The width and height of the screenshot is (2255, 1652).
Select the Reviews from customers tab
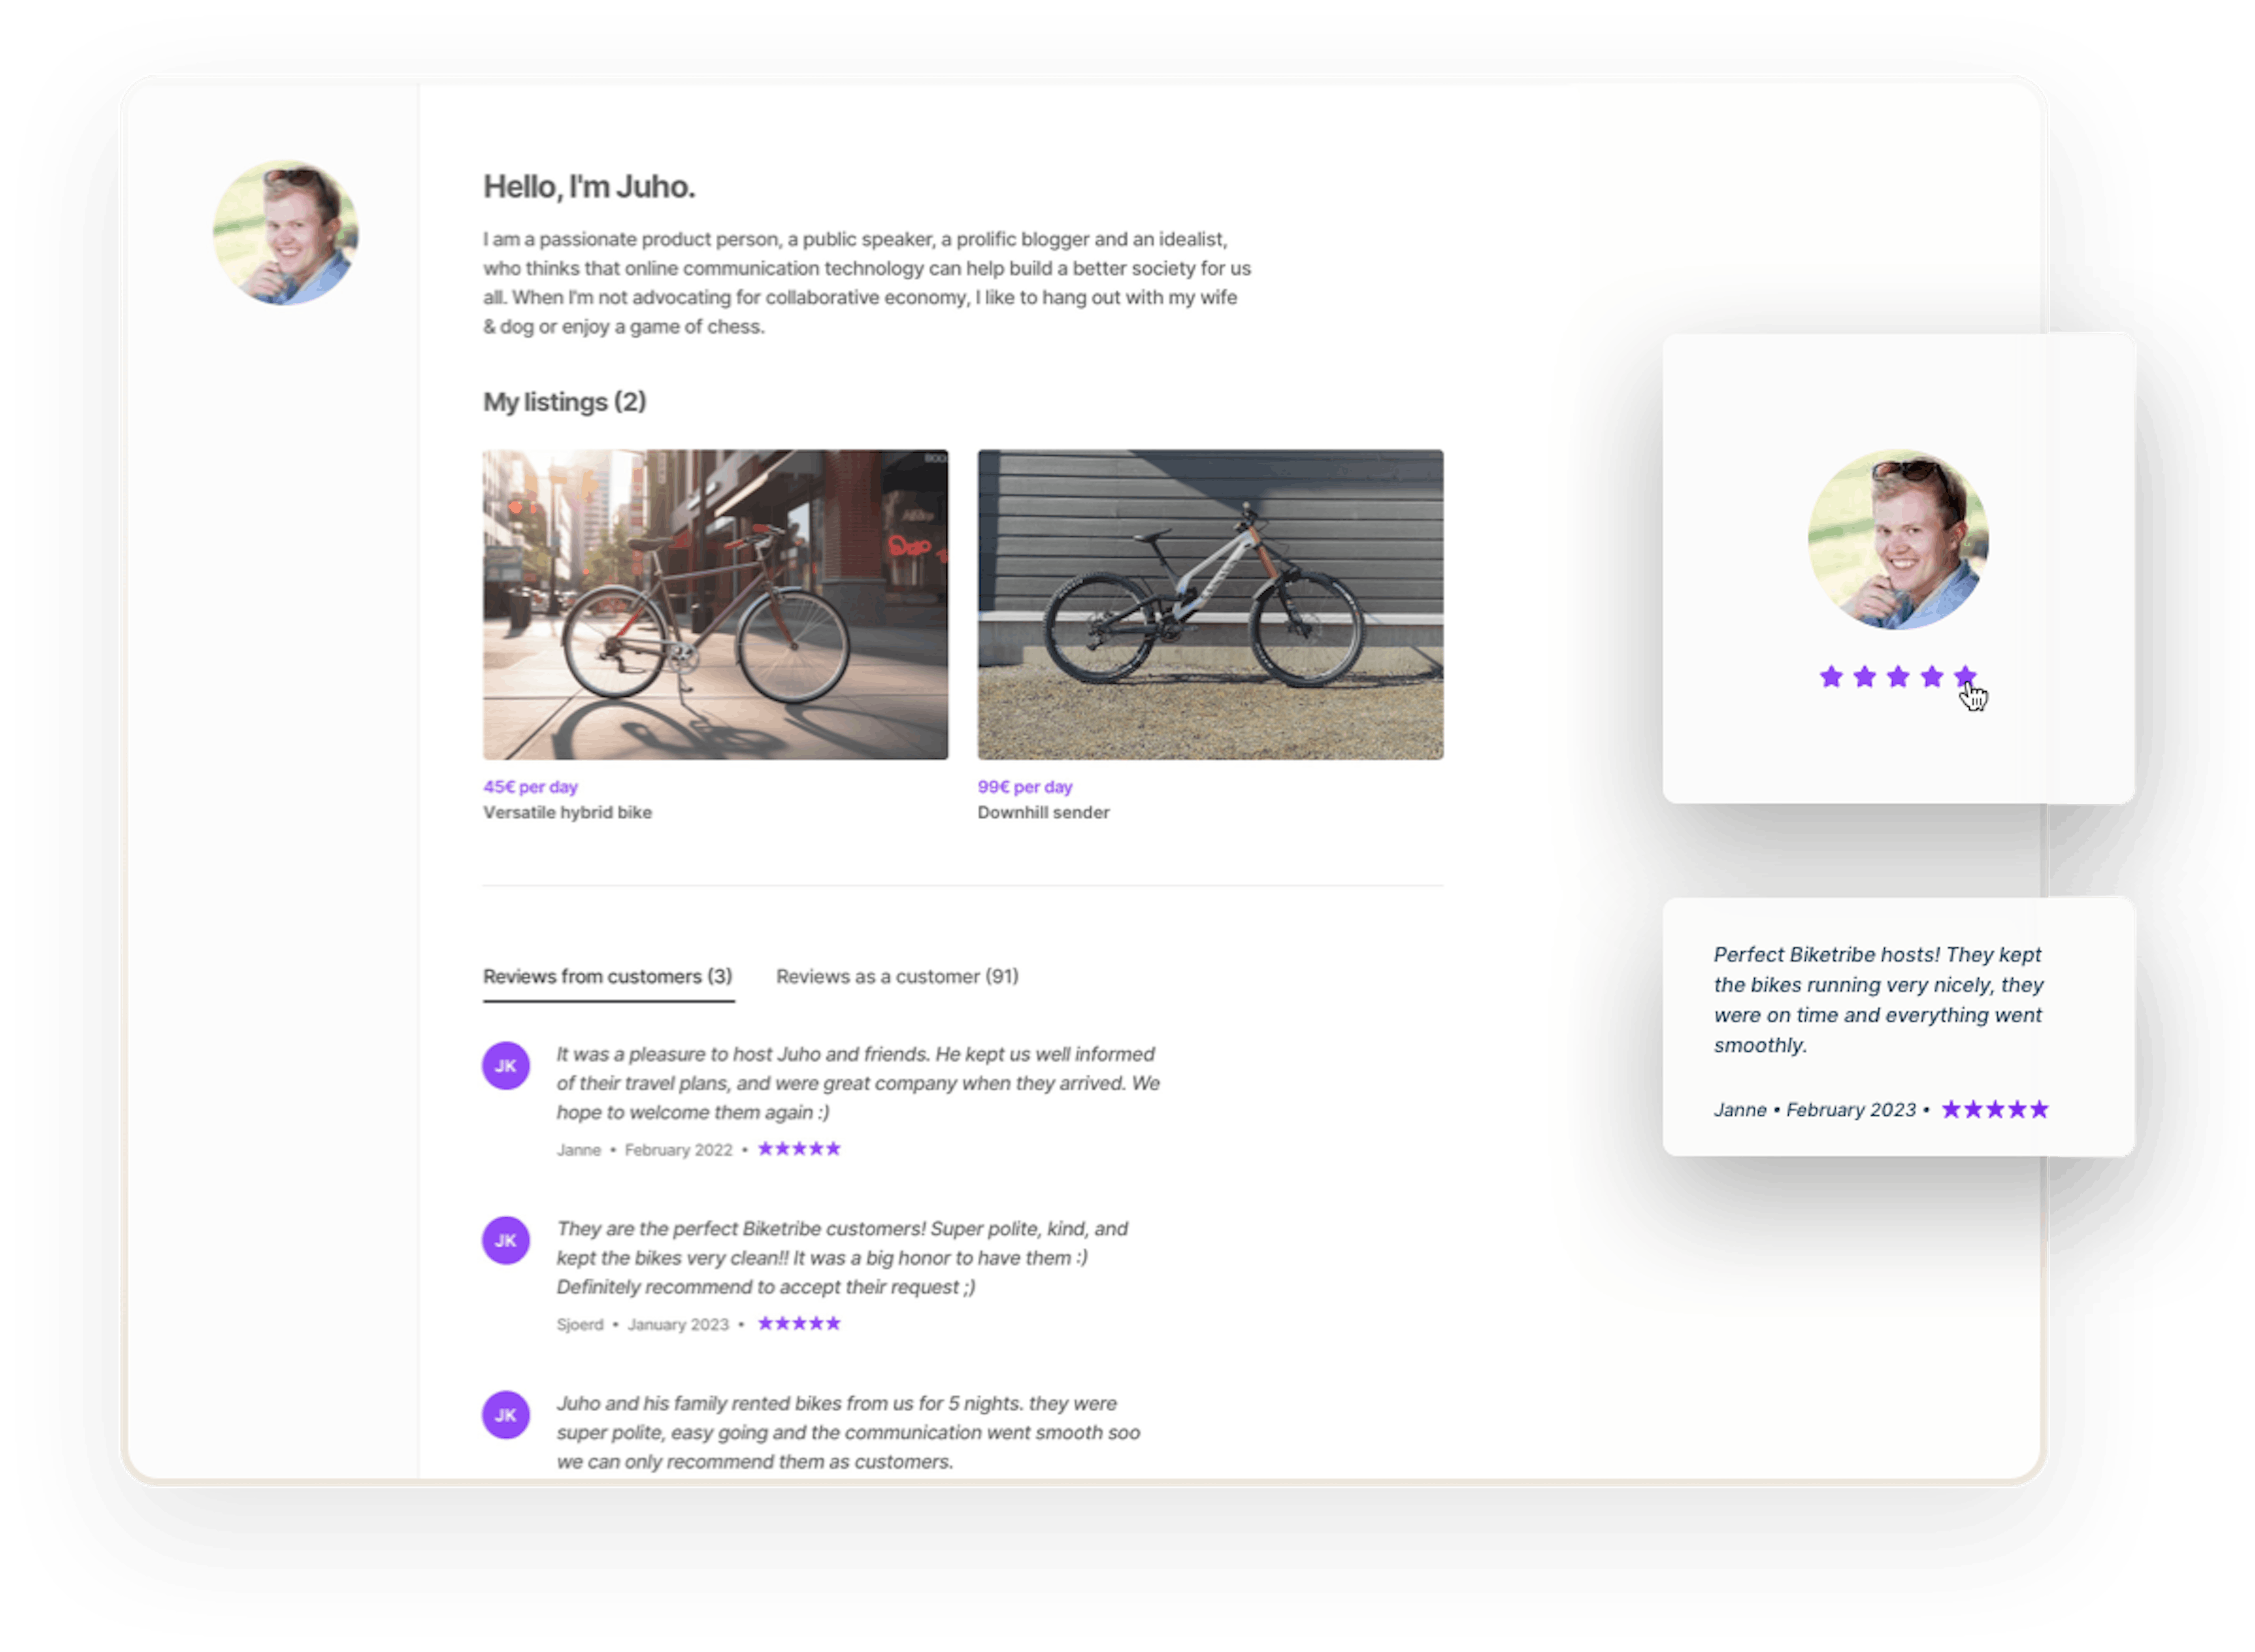click(608, 977)
